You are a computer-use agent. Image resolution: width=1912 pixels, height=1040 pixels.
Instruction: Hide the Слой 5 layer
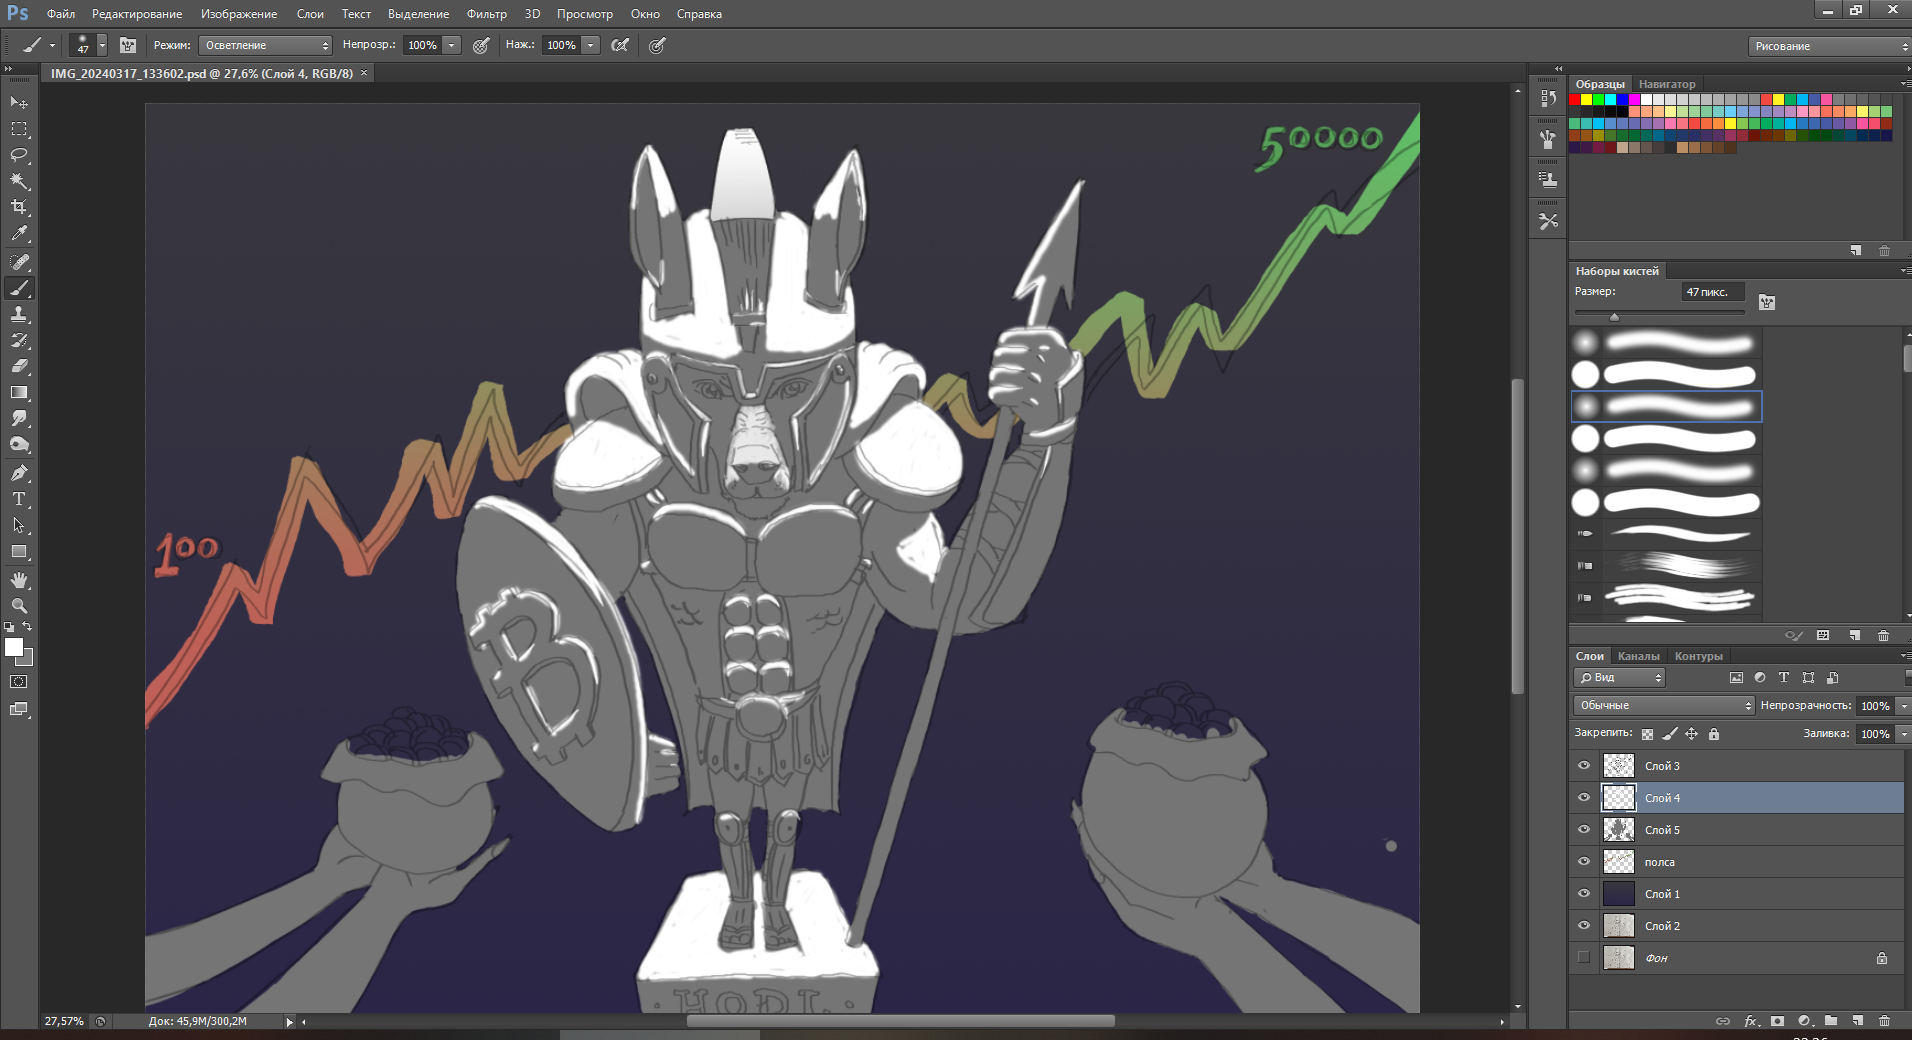(x=1583, y=830)
